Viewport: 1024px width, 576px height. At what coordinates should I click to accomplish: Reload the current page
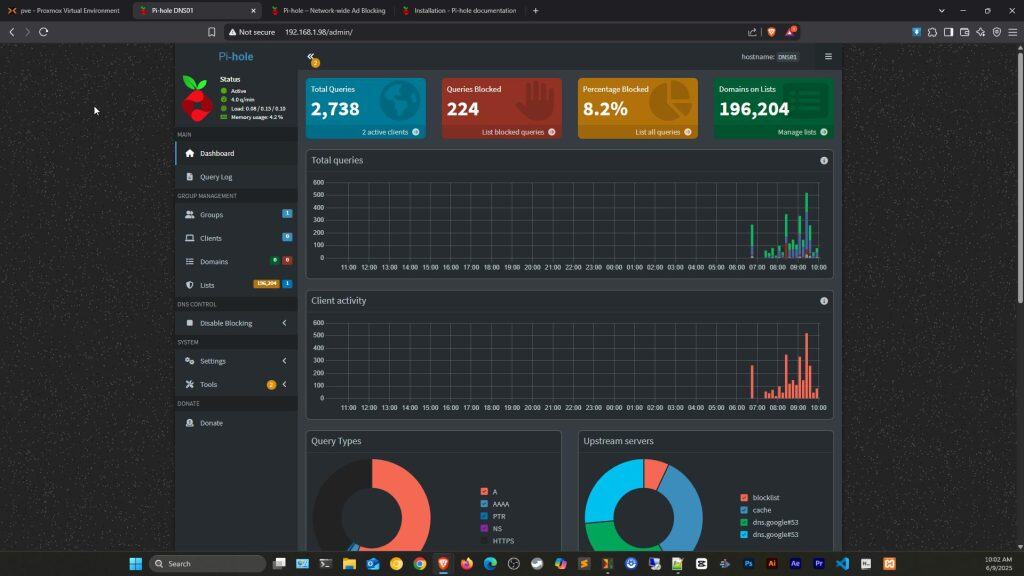(x=44, y=31)
